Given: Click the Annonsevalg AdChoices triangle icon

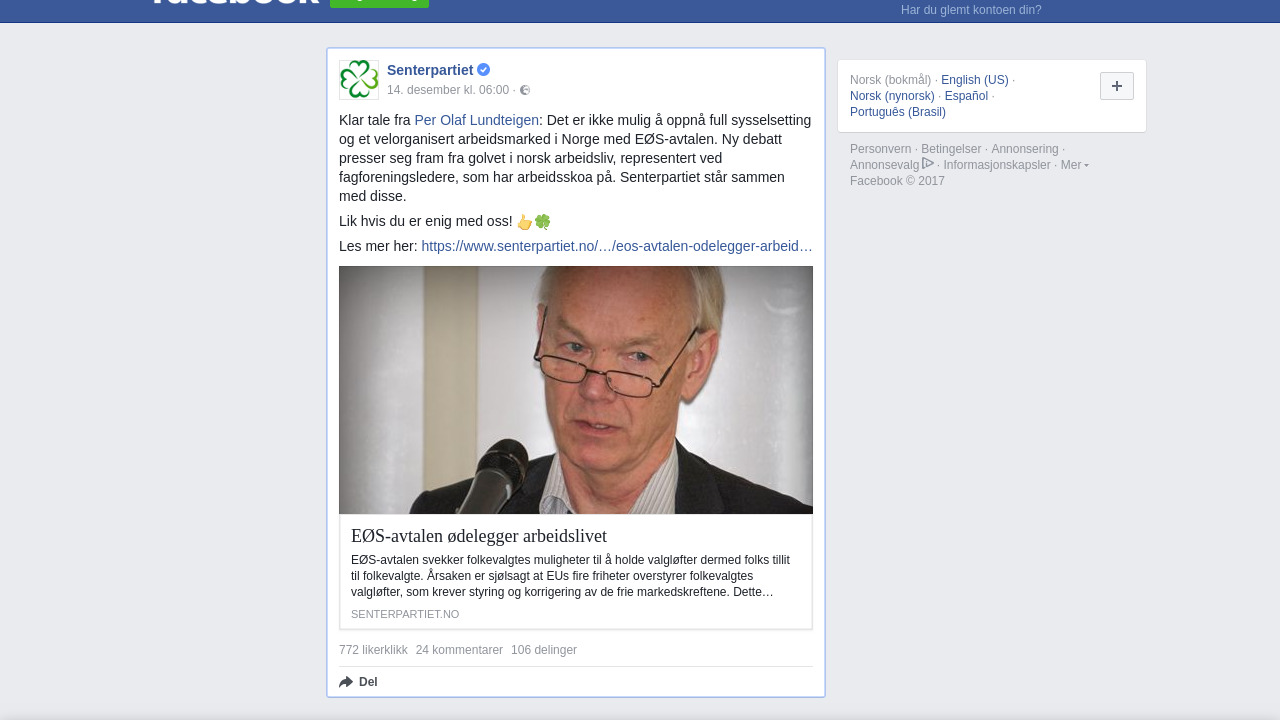Looking at the screenshot, I should point(928,163).
